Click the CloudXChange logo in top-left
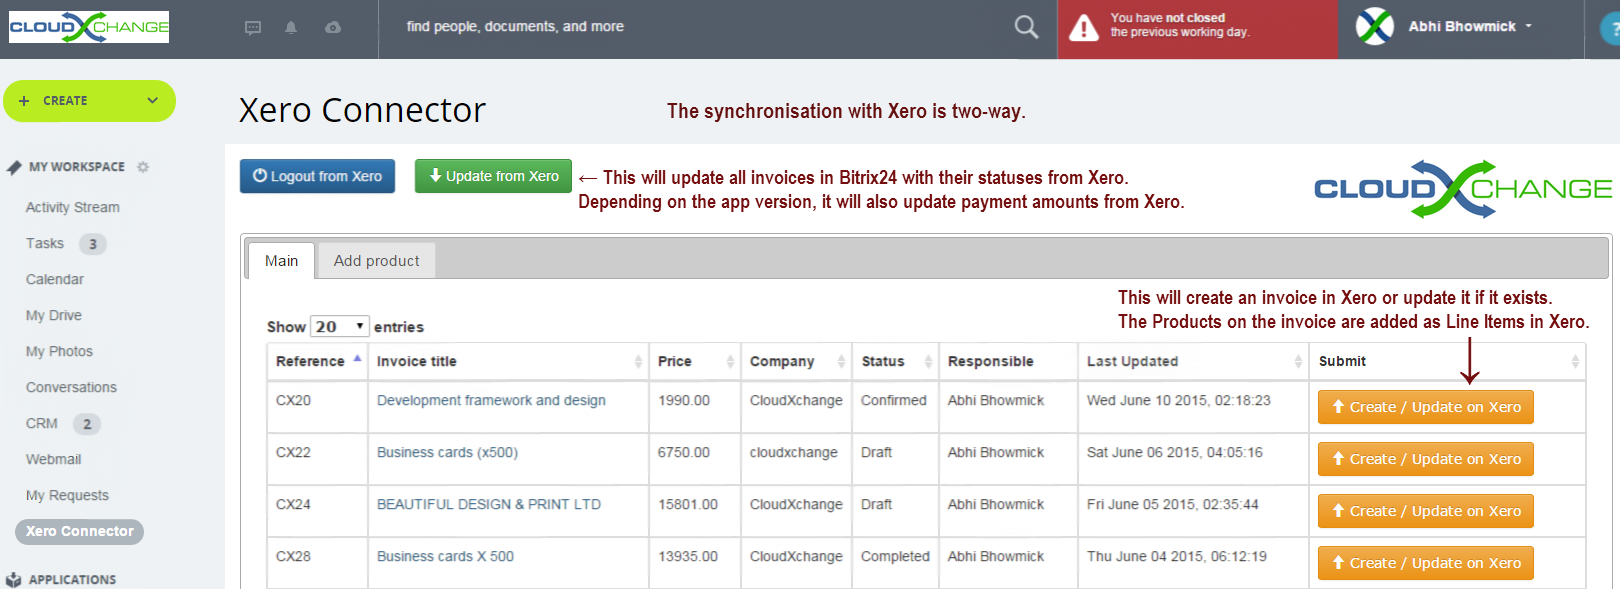Viewport: 1620px width, 589px height. click(x=89, y=27)
